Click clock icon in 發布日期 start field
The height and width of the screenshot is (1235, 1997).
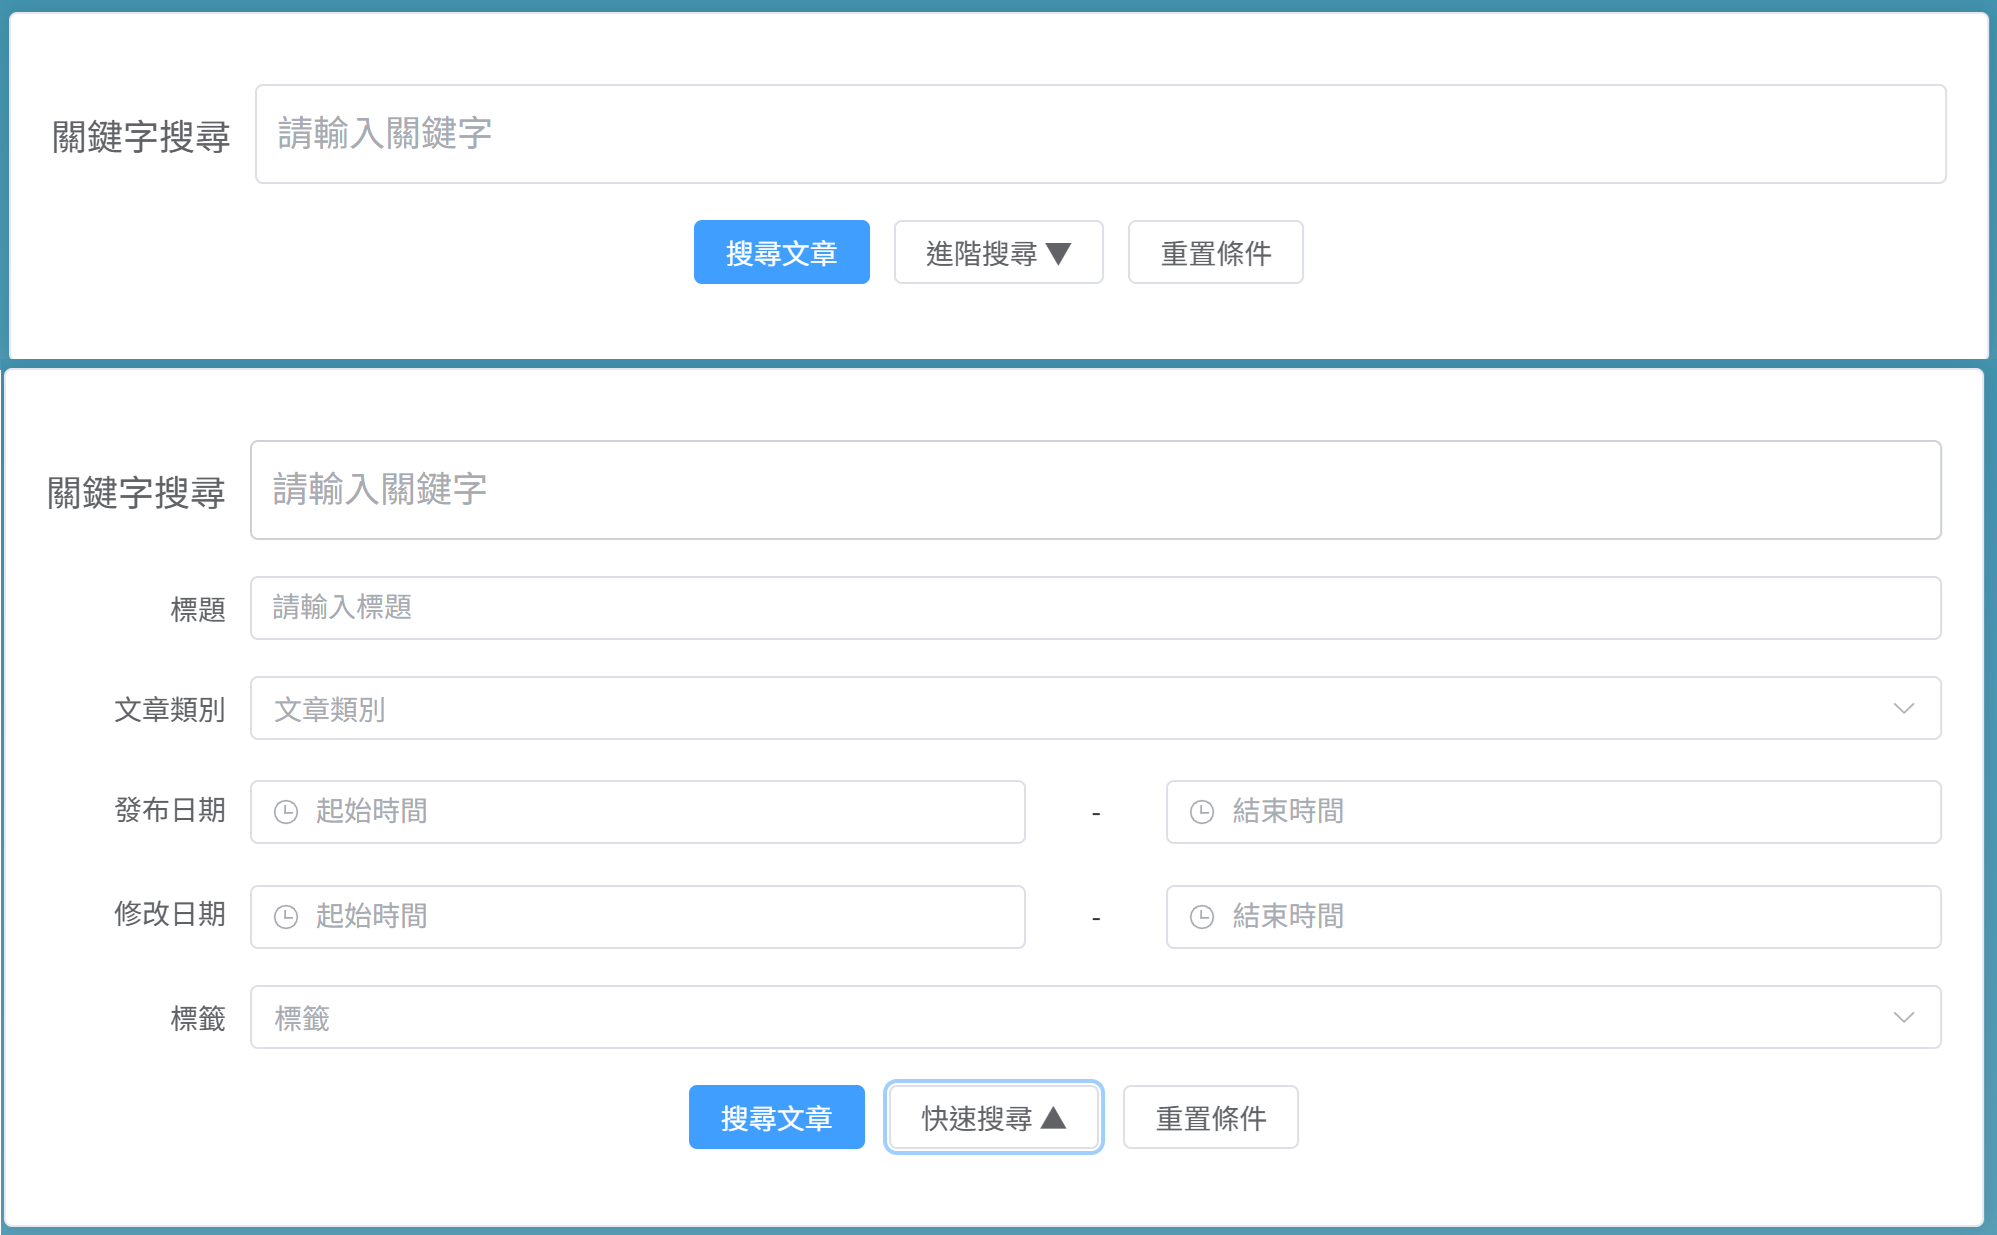[x=286, y=812]
